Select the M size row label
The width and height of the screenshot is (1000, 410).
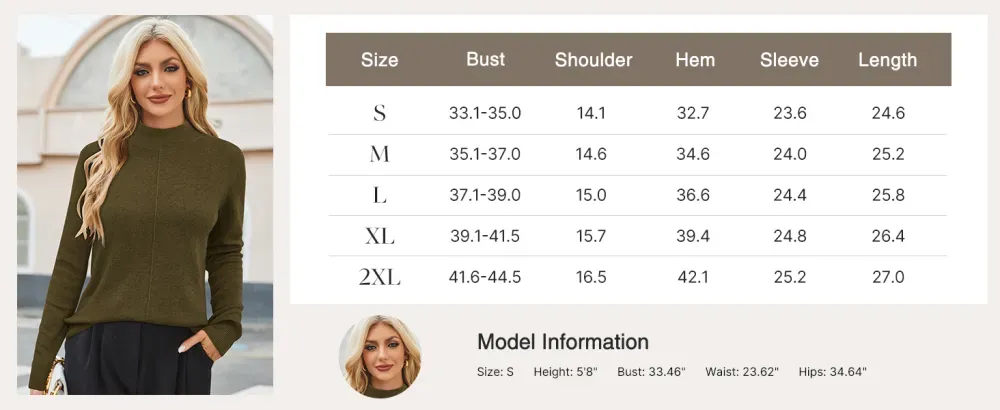379,154
